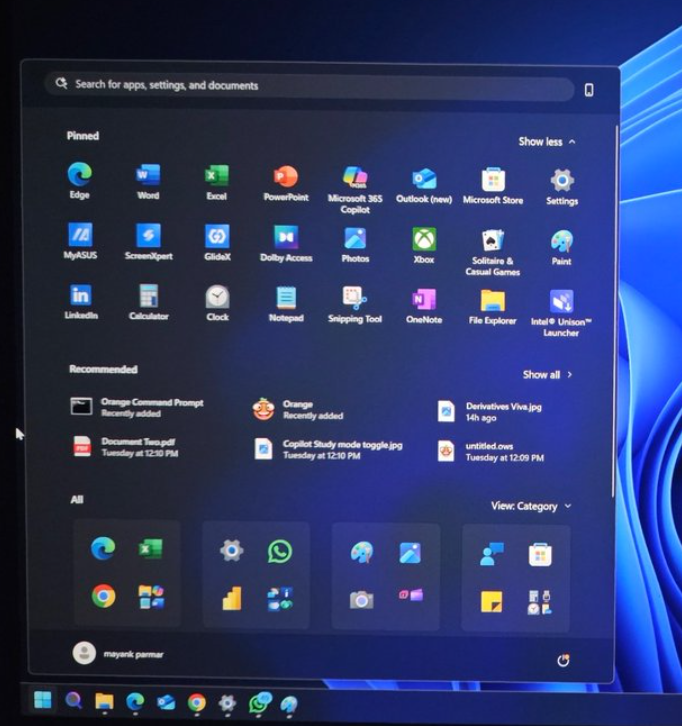Viewport: 682px width, 726px height.
Task: Launch OneNote app
Action: click(x=424, y=306)
